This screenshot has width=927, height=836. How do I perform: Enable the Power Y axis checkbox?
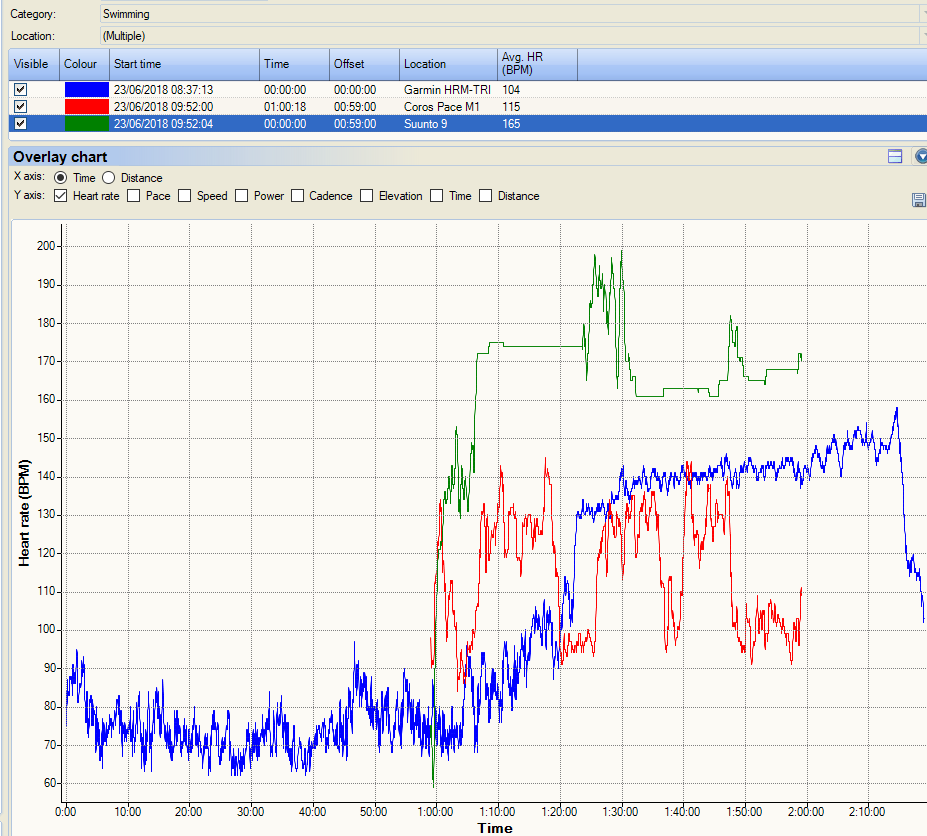242,196
